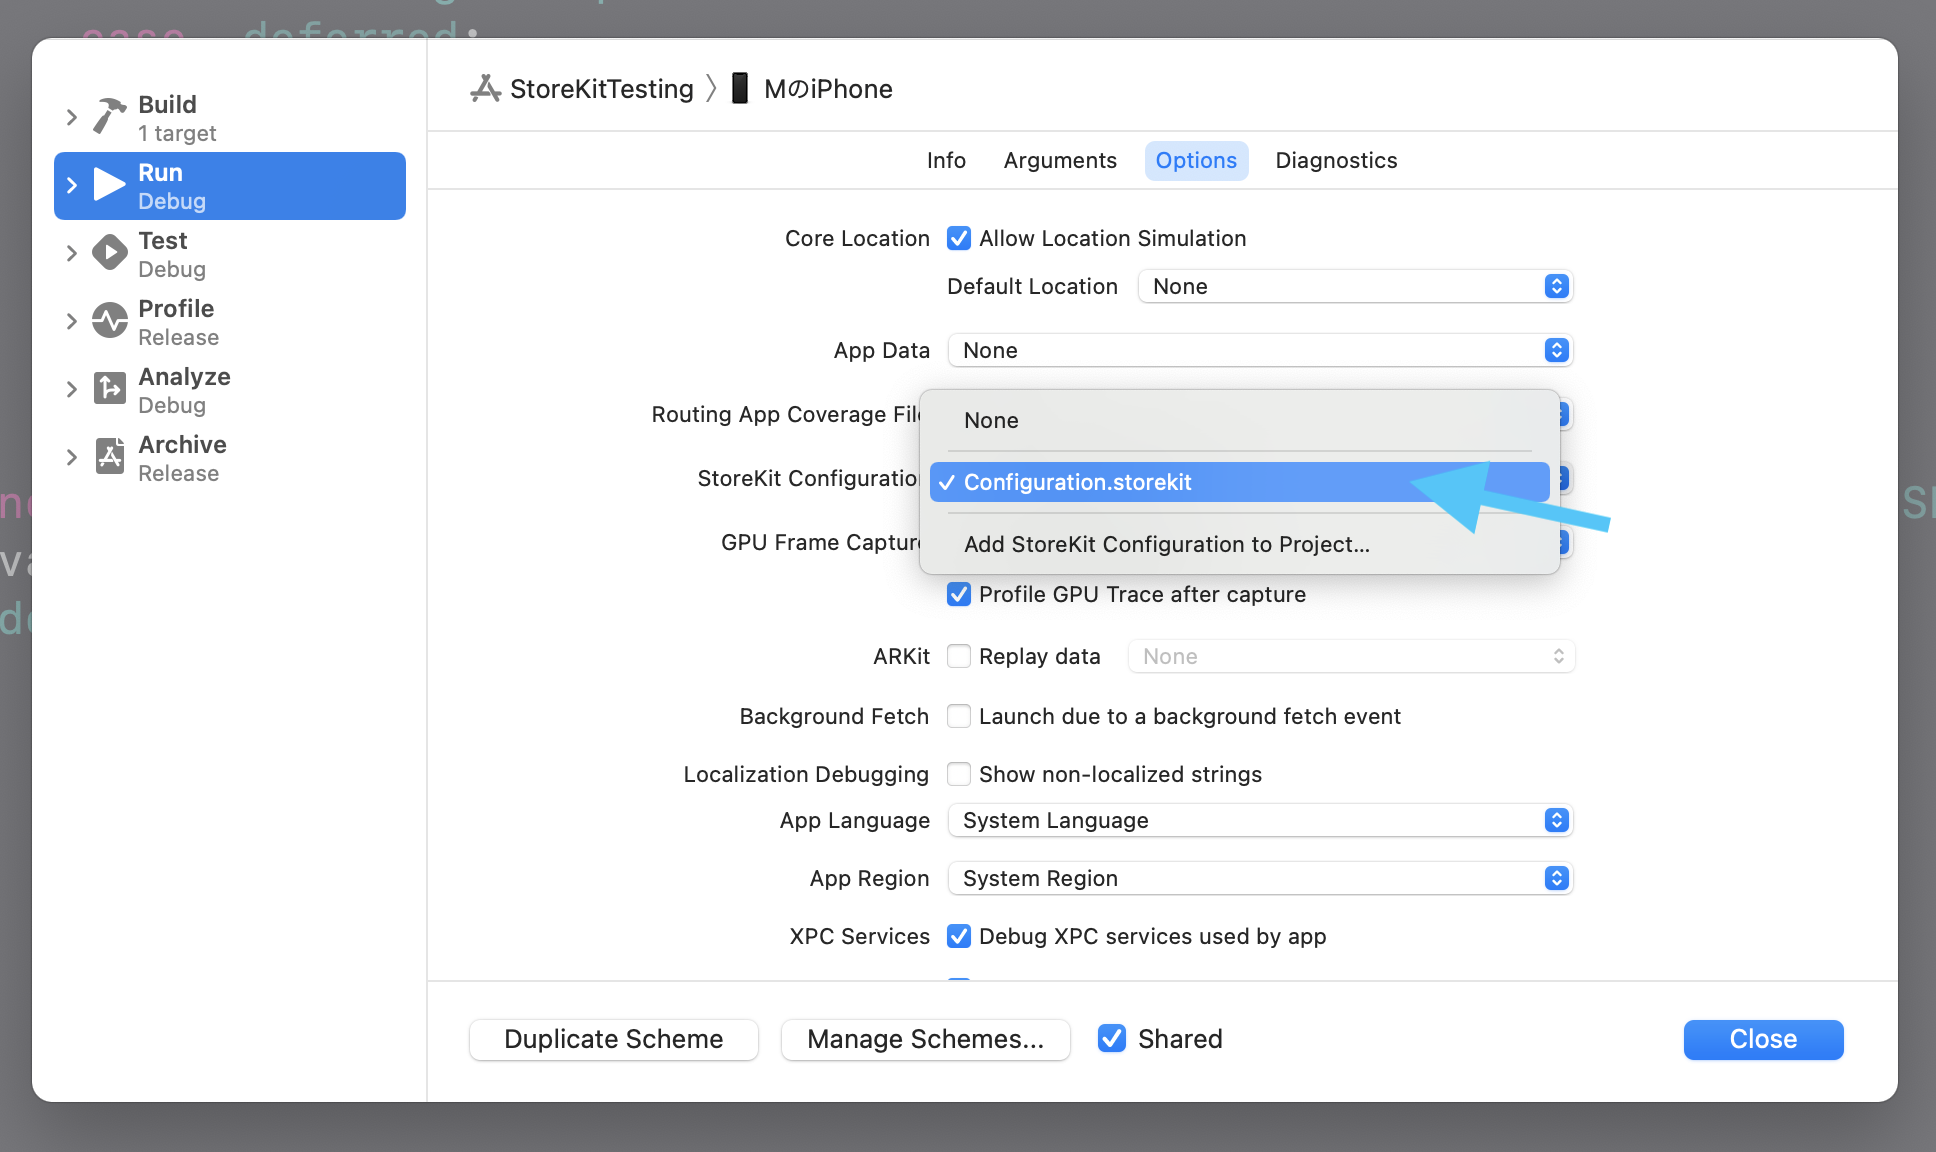The image size is (1936, 1152).
Task: Select Configuration.storekit menu item
Action: pyautogui.click(x=1239, y=482)
